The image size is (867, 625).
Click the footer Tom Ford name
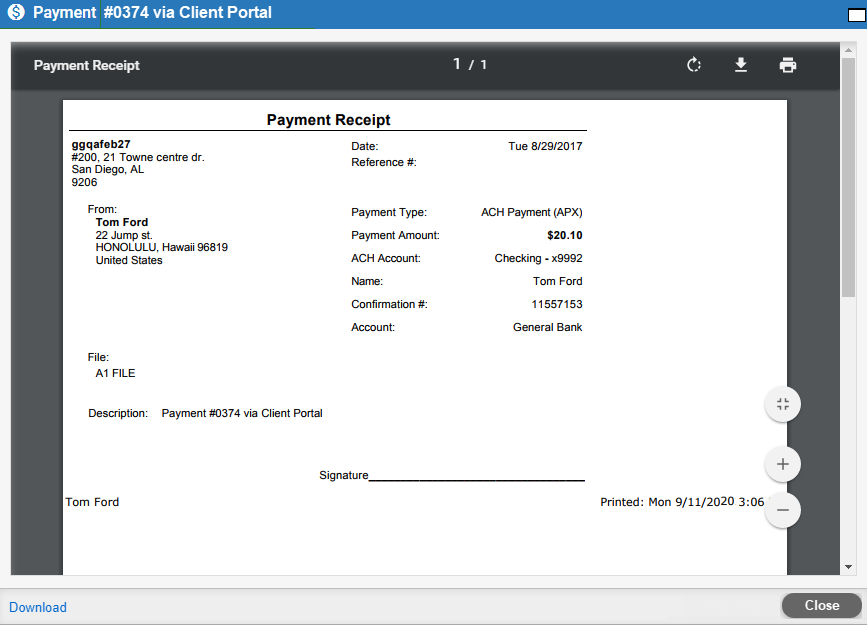[x=92, y=502]
